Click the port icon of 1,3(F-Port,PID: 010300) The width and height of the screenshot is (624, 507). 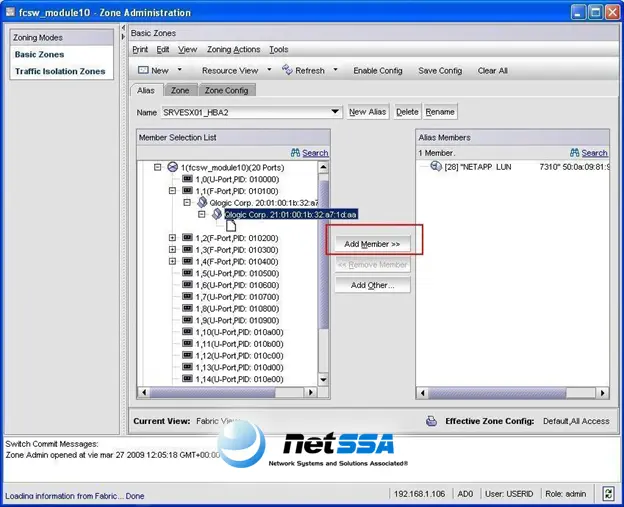(187, 249)
